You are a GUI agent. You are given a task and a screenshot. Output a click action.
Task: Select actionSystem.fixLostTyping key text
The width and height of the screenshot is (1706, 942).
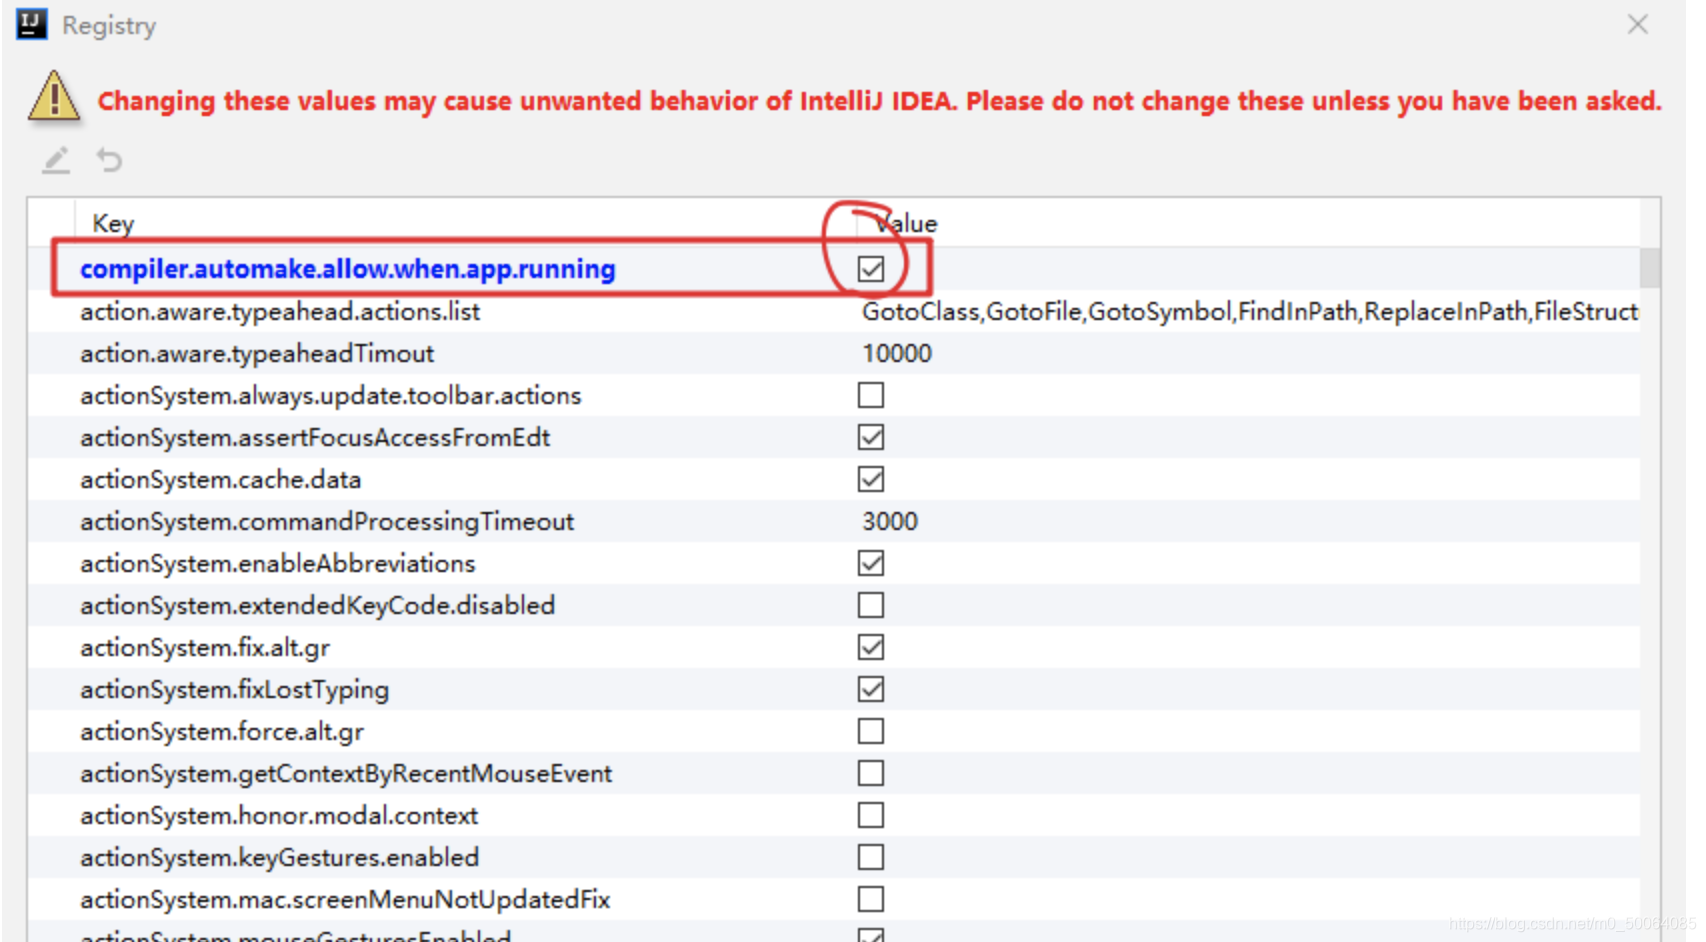[235, 689]
